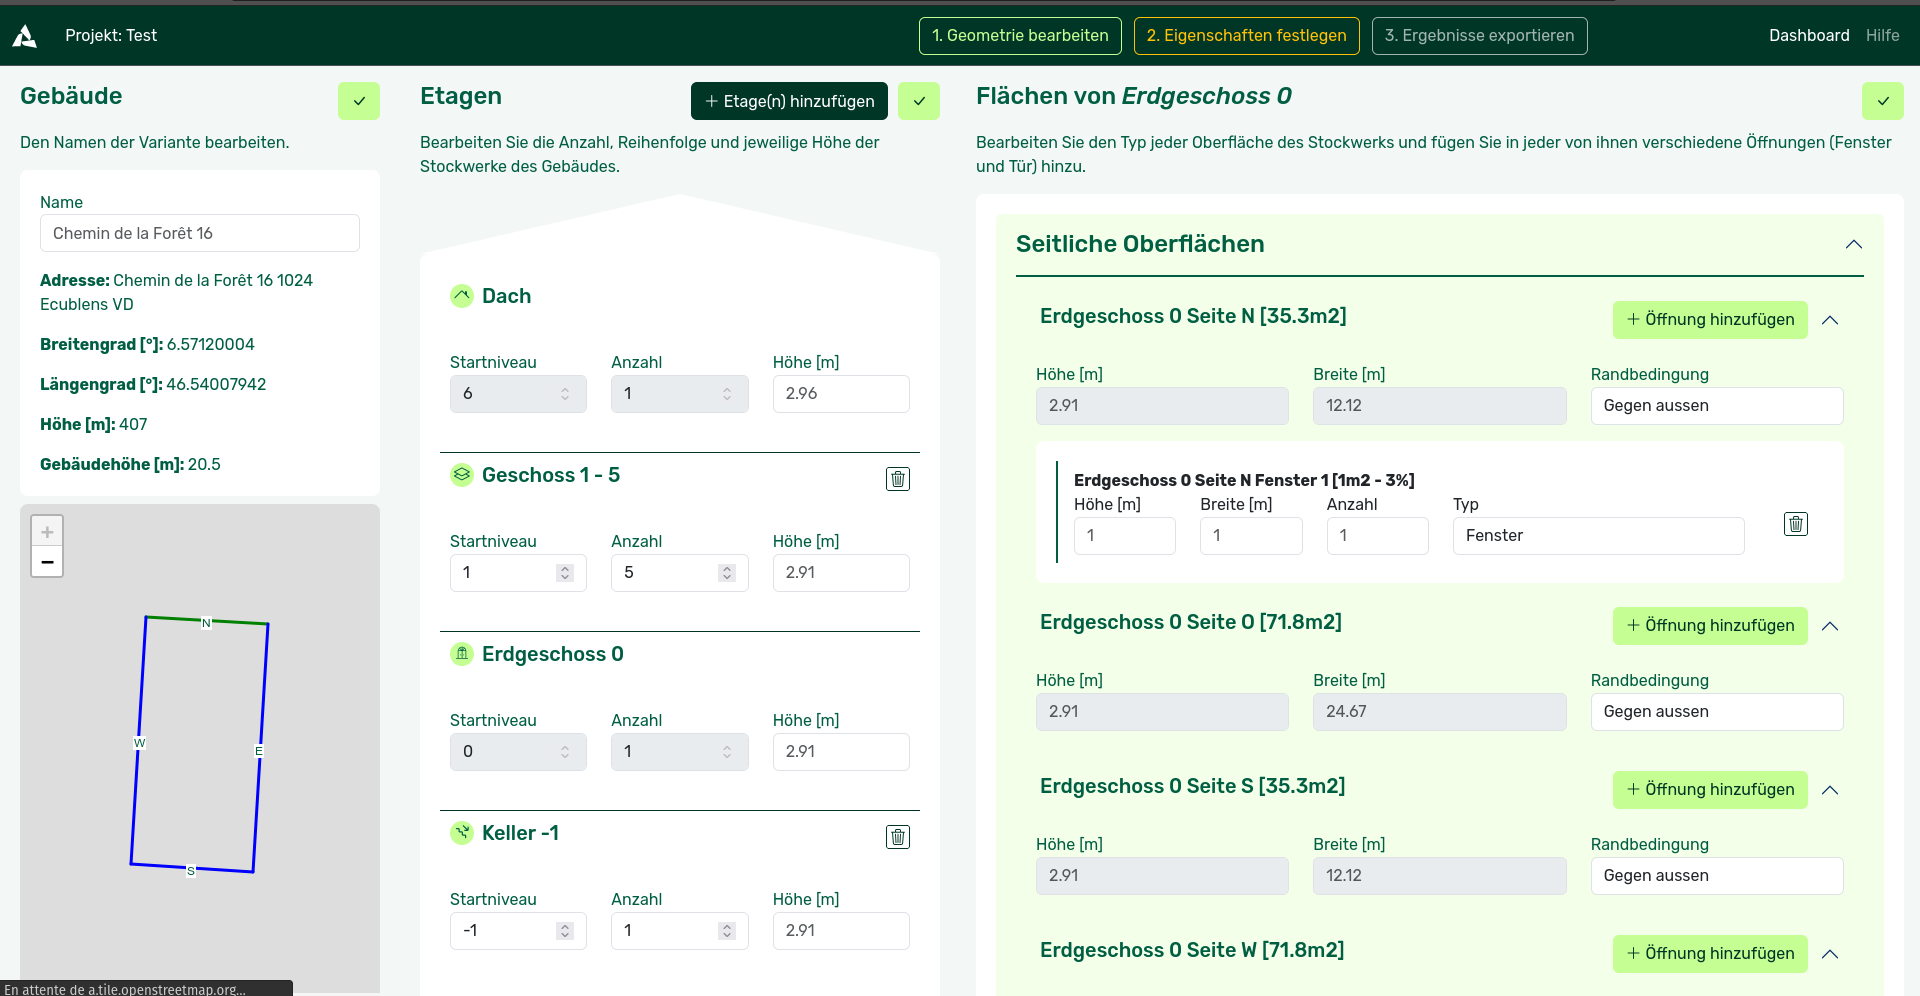Adjust Geschoss 1 - 5 Anzahl stepper
This screenshot has height=996, width=1920.
coord(727,573)
